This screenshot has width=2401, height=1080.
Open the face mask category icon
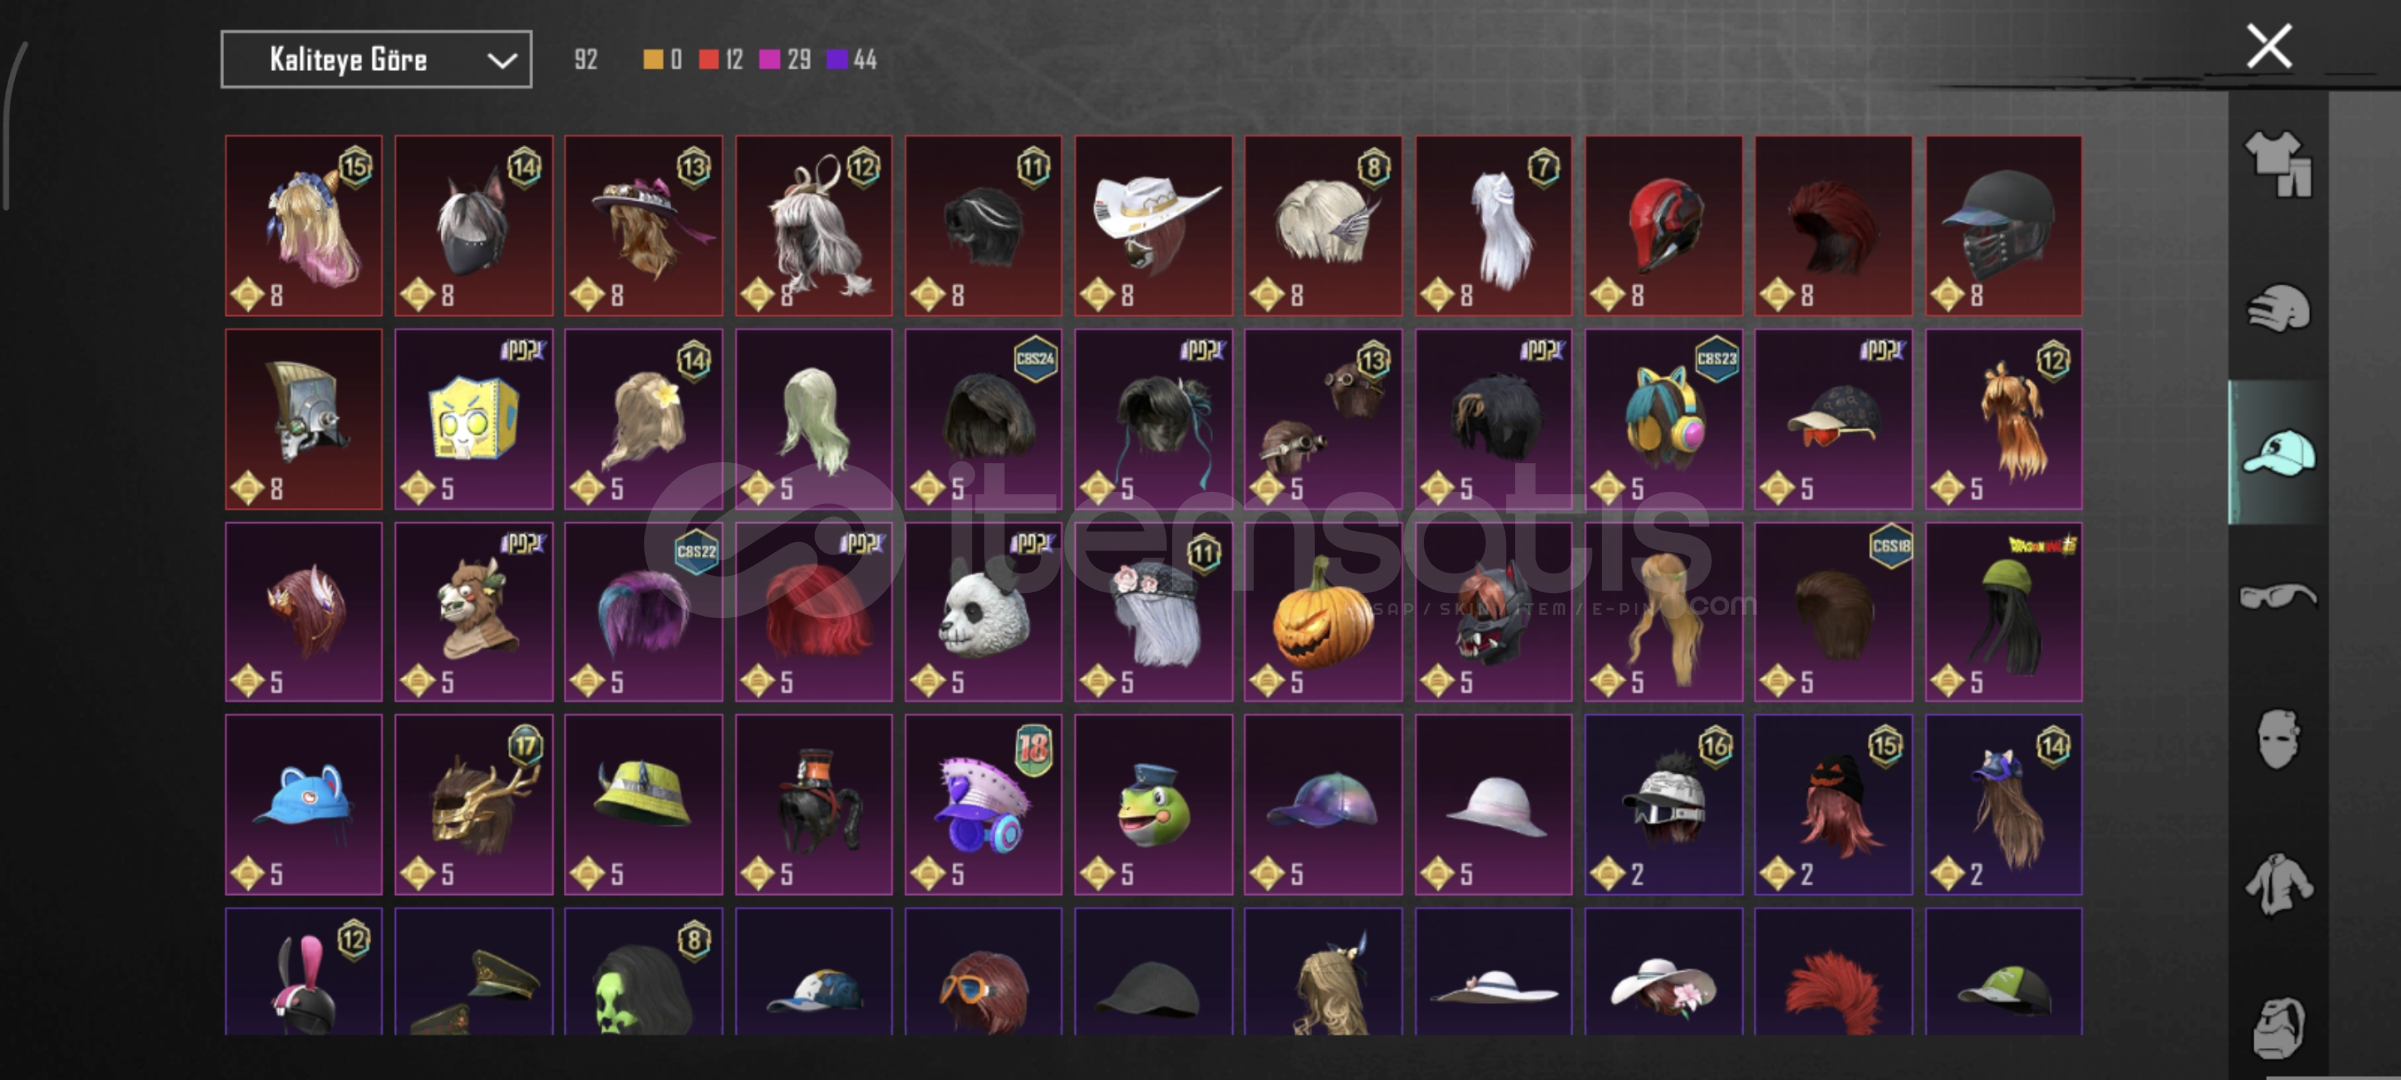pos(2278,740)
